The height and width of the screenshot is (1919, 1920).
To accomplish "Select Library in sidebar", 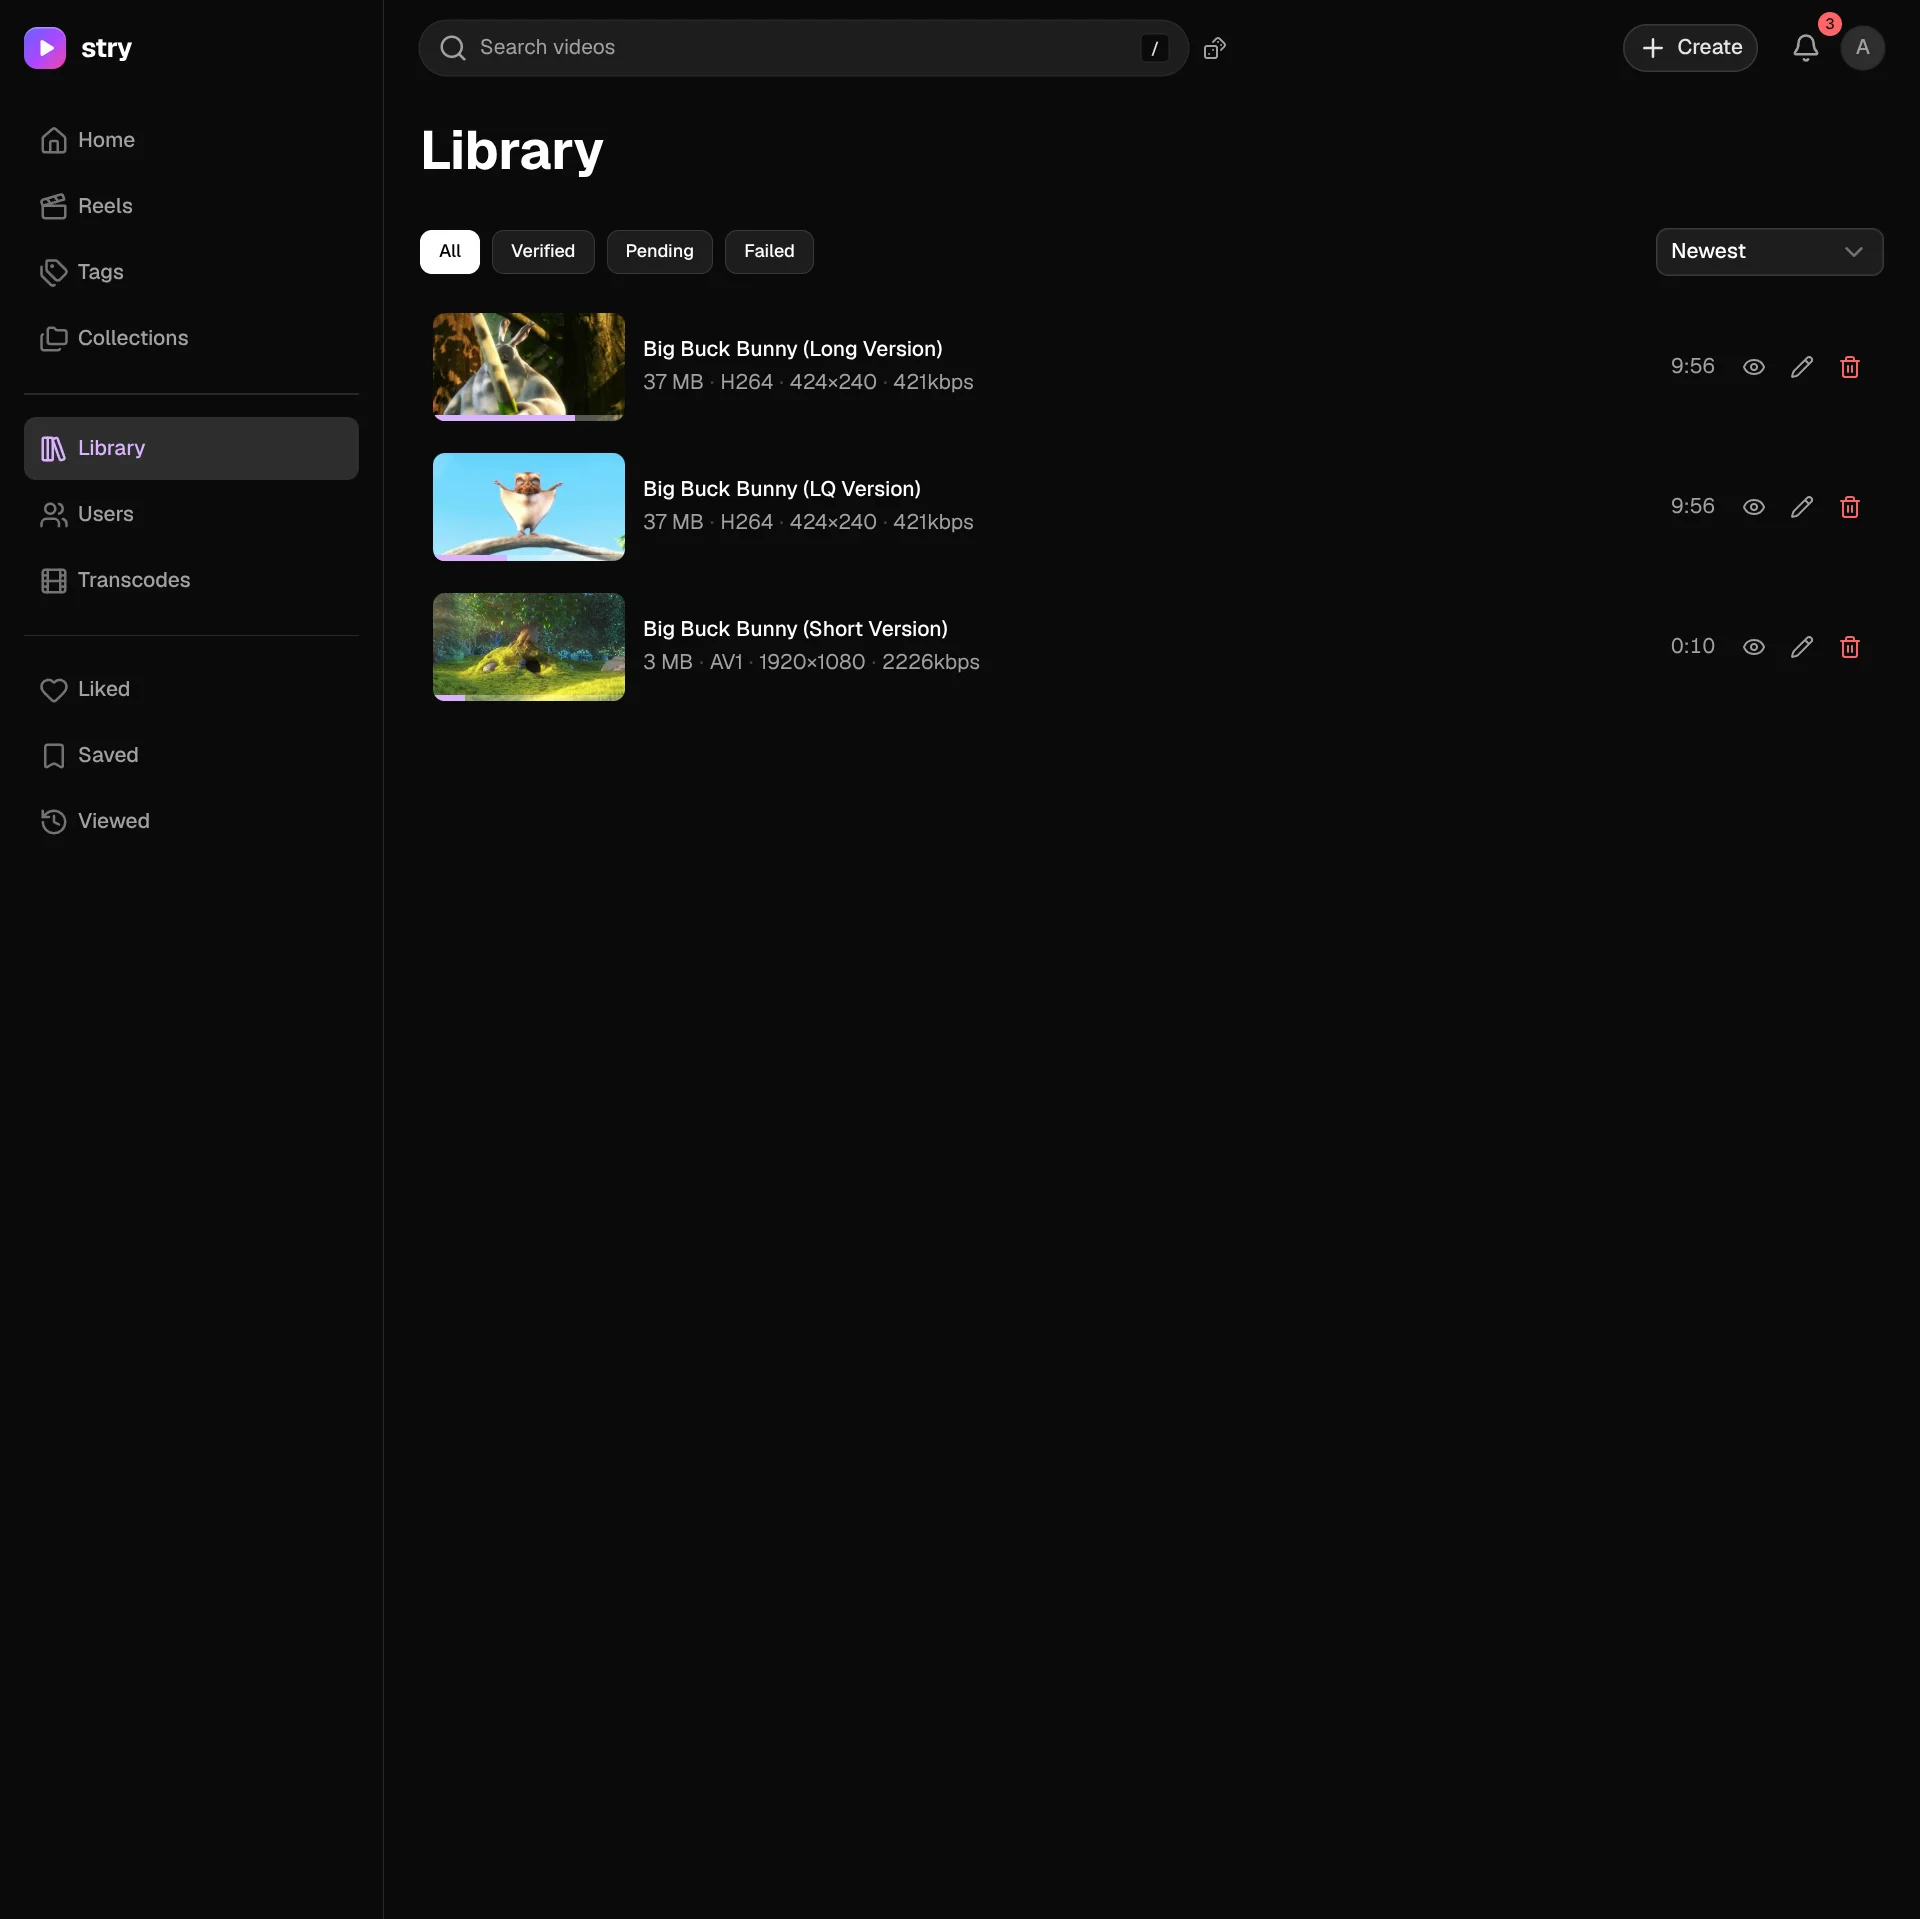I will (191, 448).
